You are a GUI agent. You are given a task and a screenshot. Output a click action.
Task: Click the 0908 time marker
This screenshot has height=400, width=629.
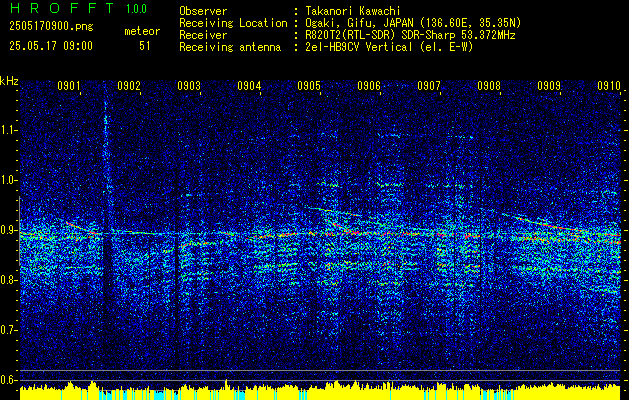489,85
